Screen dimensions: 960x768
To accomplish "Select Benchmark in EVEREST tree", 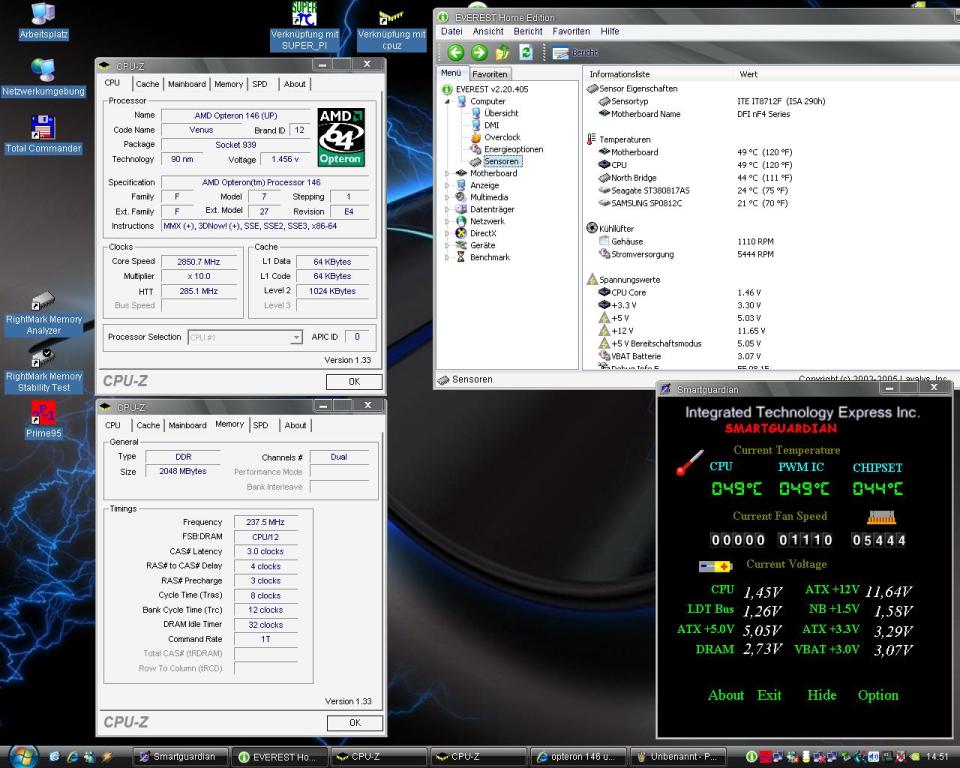I will tap(490, 257).
